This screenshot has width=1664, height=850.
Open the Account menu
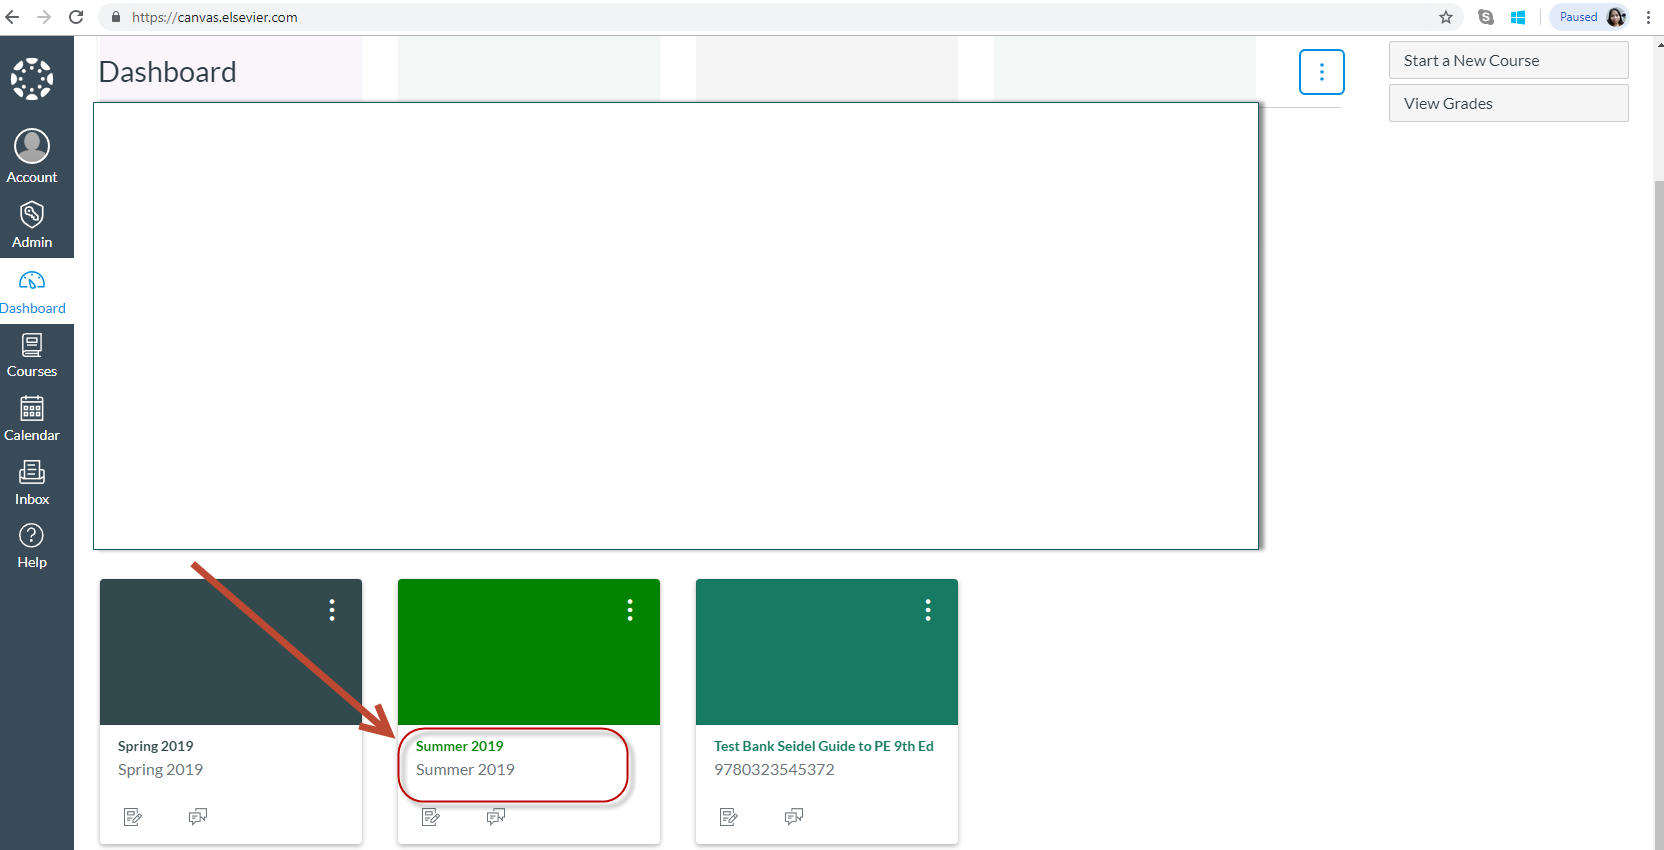click(32, 156)
